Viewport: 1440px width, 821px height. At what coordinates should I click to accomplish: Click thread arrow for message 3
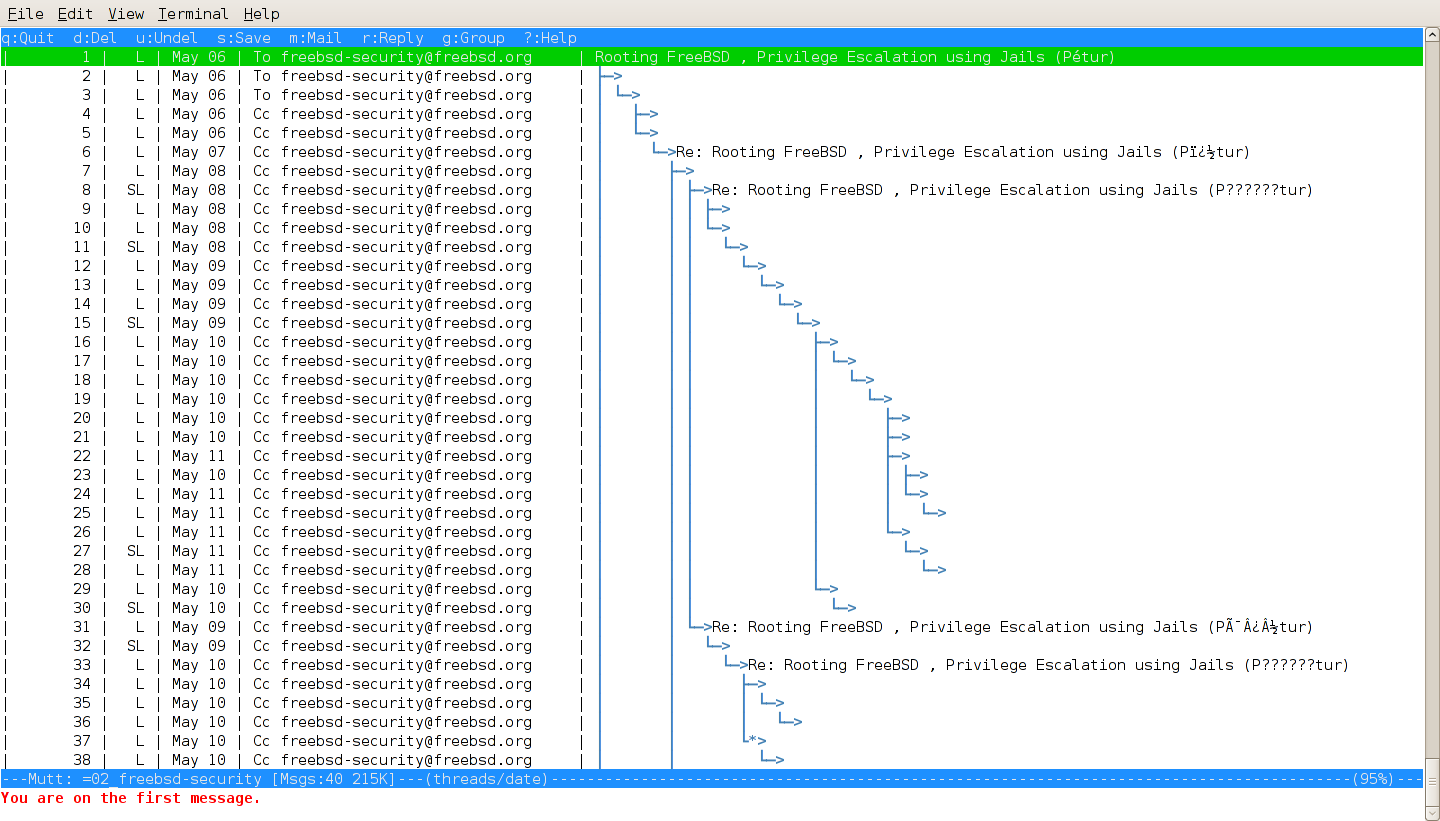(x=630, y=95)
